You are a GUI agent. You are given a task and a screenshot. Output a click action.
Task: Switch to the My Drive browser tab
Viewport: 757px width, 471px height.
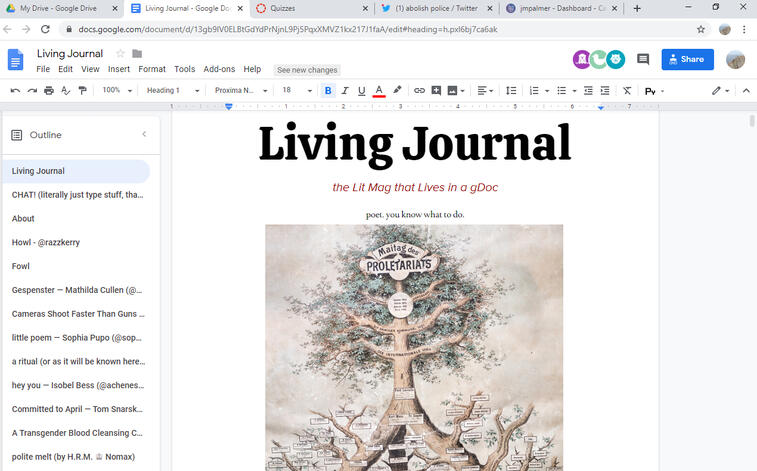click(60, 8)
